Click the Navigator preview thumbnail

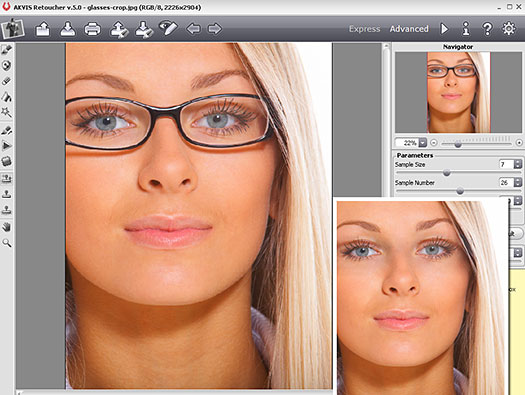coord(458,92)
